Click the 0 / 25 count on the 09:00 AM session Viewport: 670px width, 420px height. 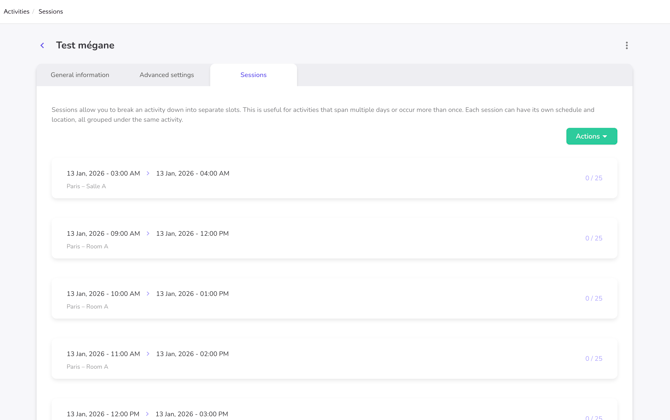(x=593, y=238)
